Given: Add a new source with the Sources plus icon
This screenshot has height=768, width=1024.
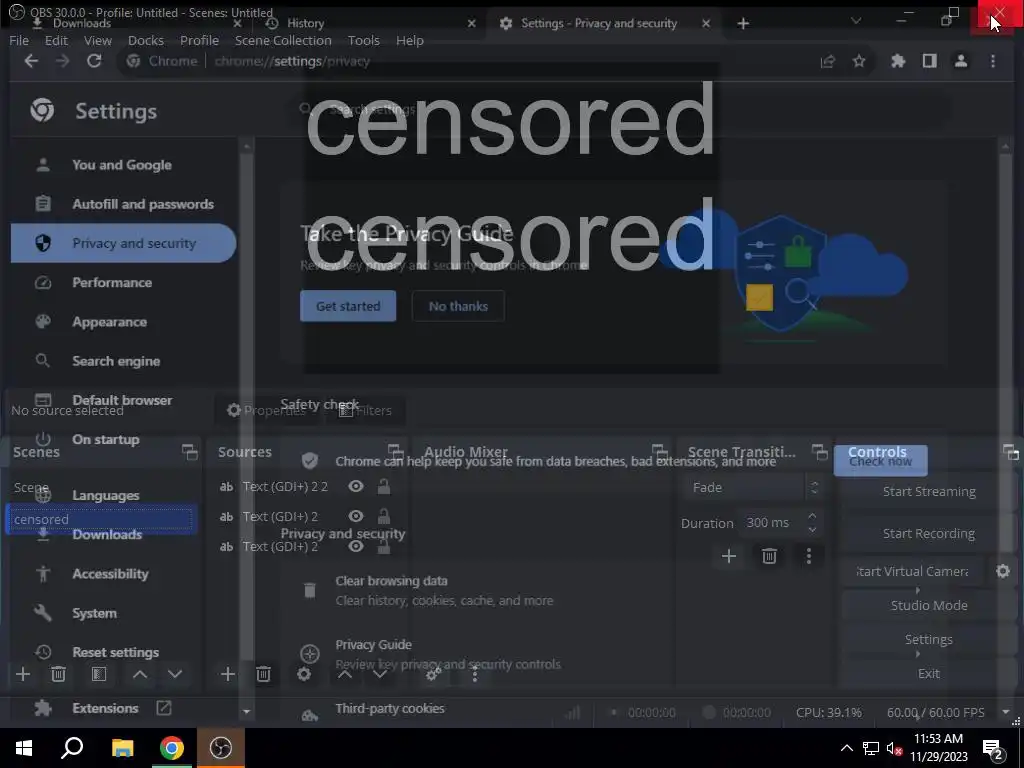Looking at the screenshot, I should tap(227, 674).
